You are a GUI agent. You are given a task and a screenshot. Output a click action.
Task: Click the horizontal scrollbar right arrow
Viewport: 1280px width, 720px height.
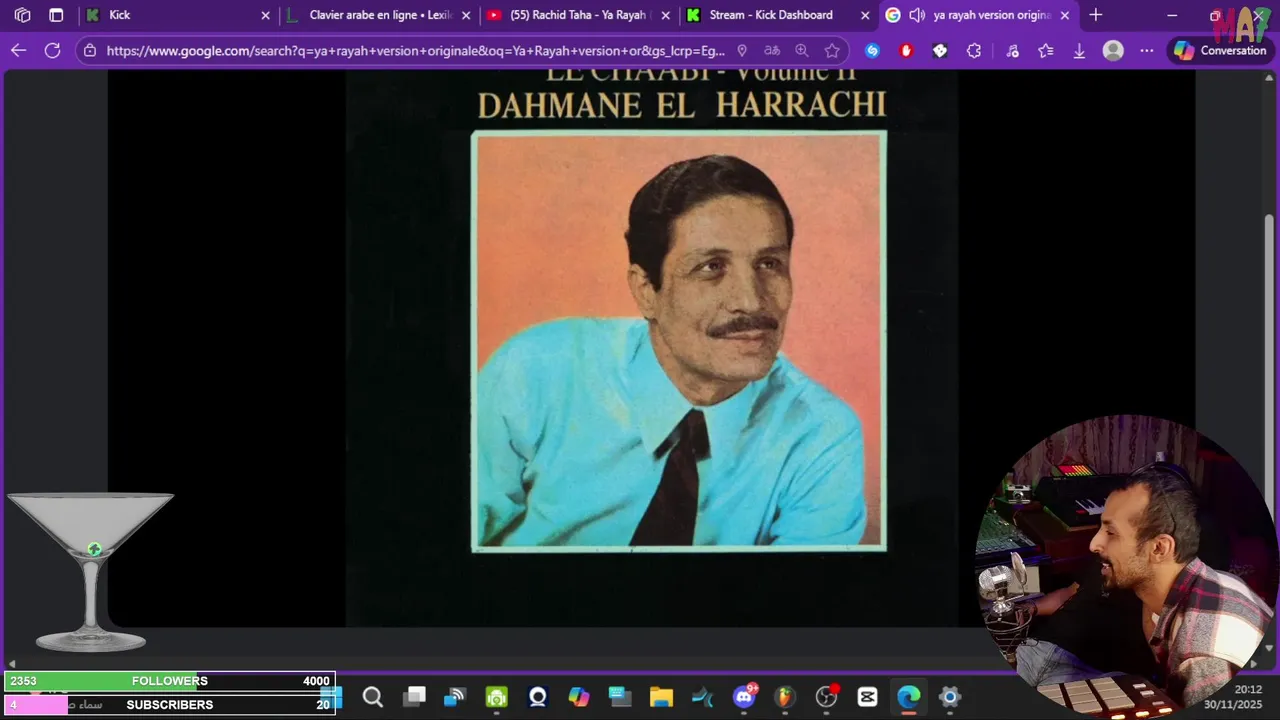coord(1254,663)
